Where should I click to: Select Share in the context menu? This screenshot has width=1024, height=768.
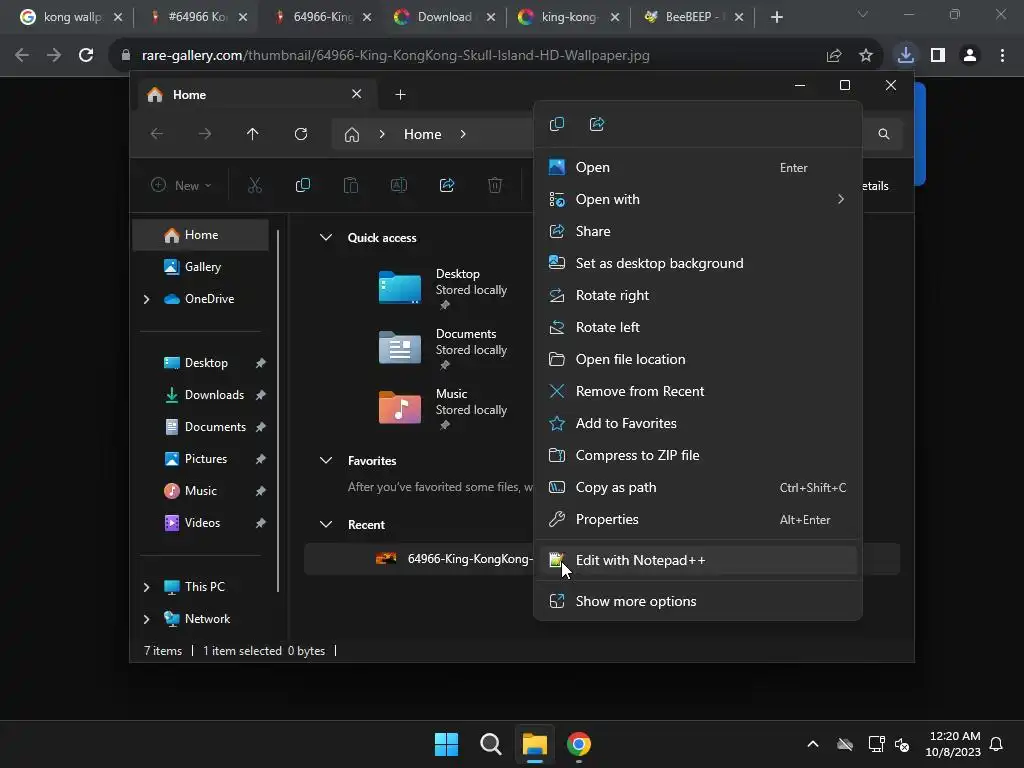[697, 231]
